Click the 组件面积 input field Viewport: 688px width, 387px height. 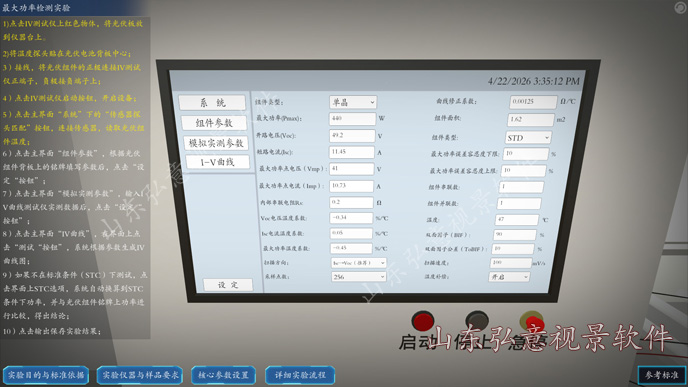point(531,119)
